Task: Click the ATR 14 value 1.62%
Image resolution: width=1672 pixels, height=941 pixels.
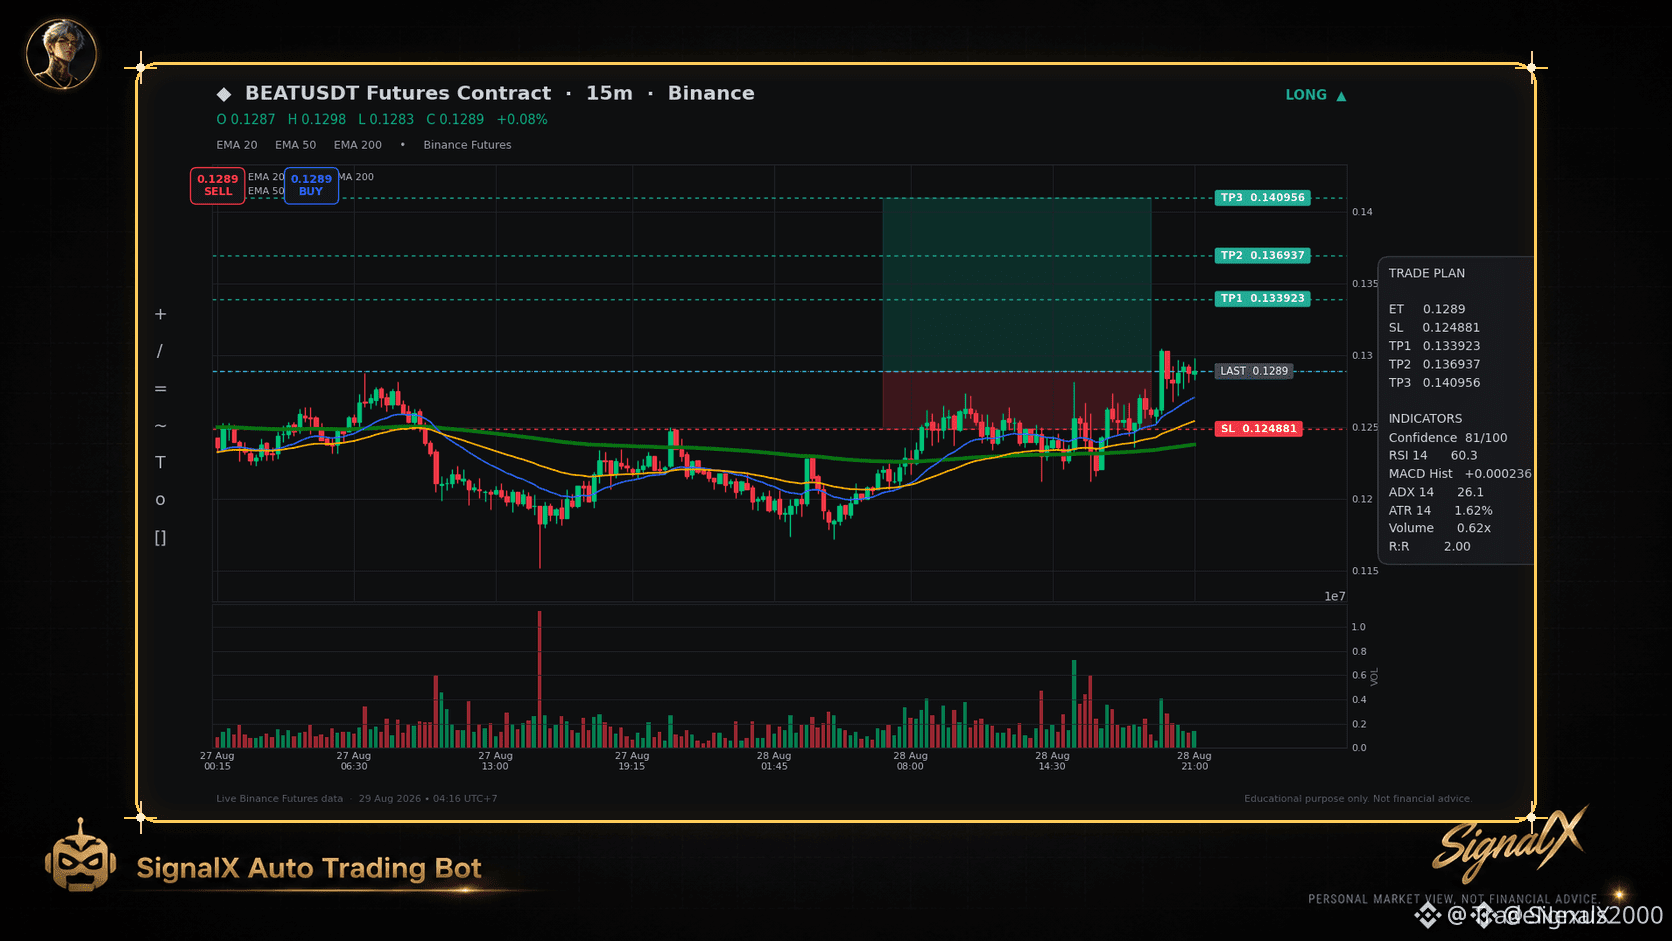Action: (1473, 511)
